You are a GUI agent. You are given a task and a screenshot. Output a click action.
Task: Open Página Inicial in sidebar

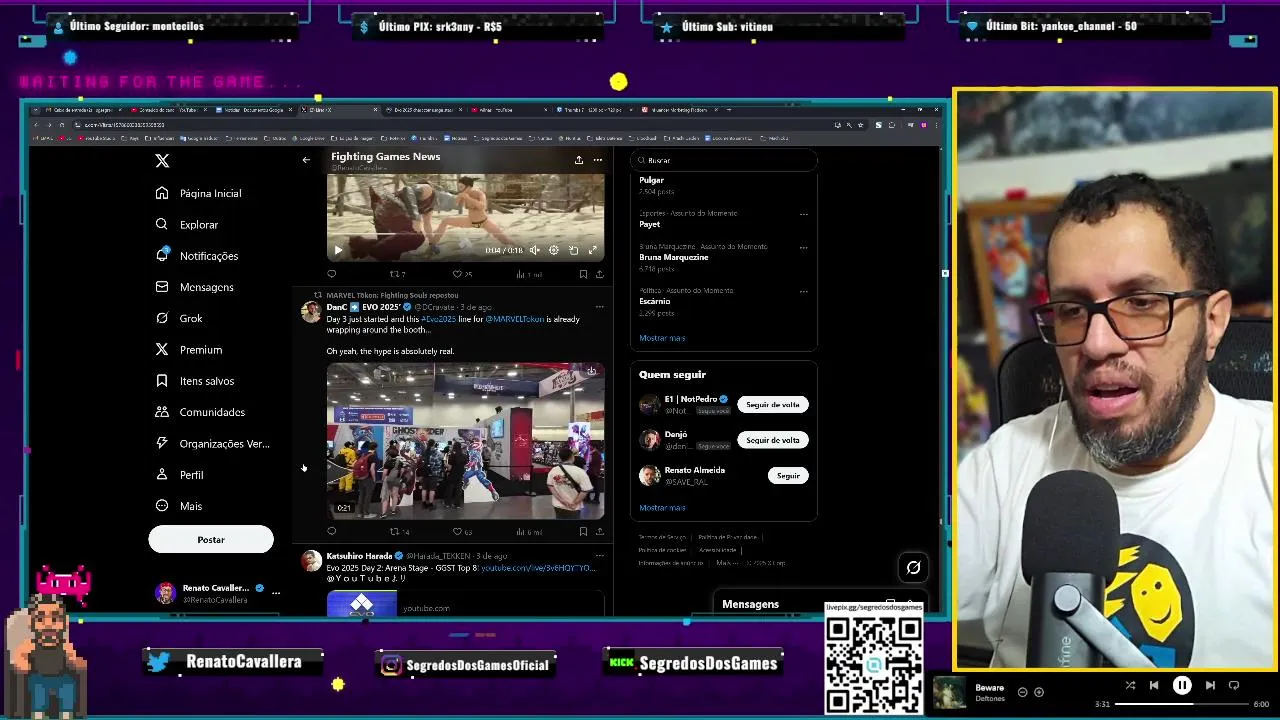point(199,193)
